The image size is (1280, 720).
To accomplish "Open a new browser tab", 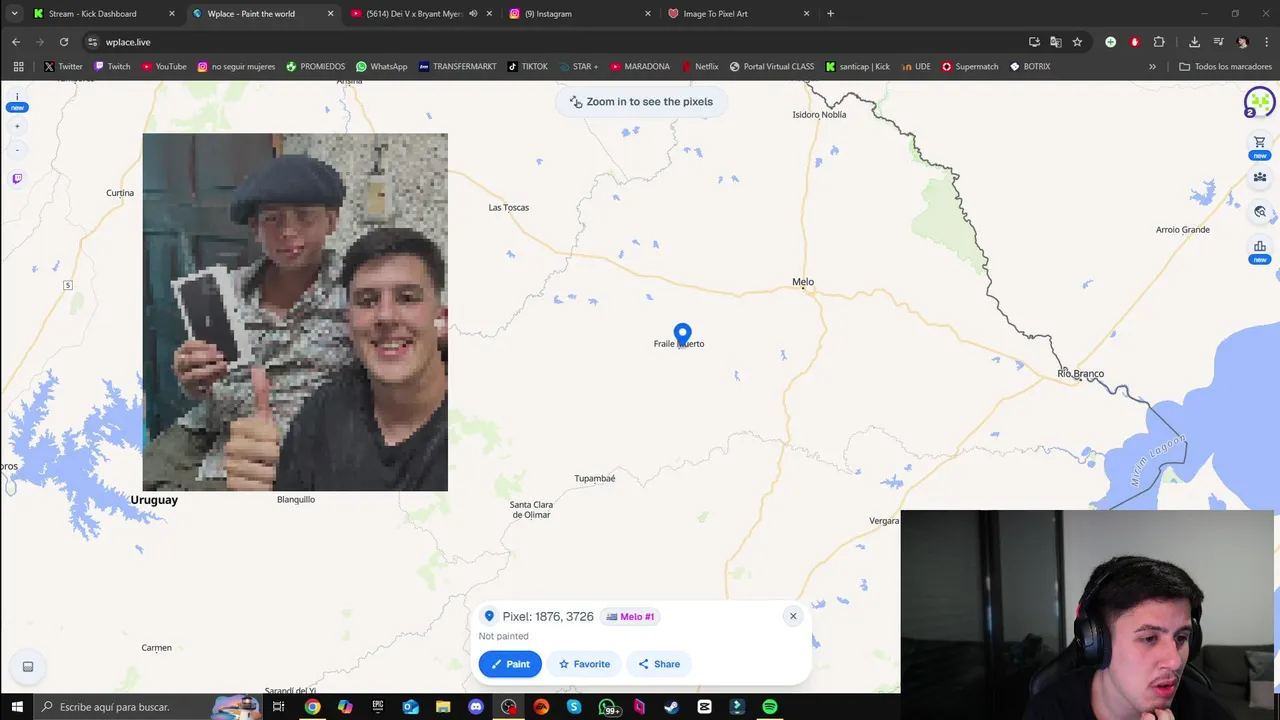I will tap(830, 14).
